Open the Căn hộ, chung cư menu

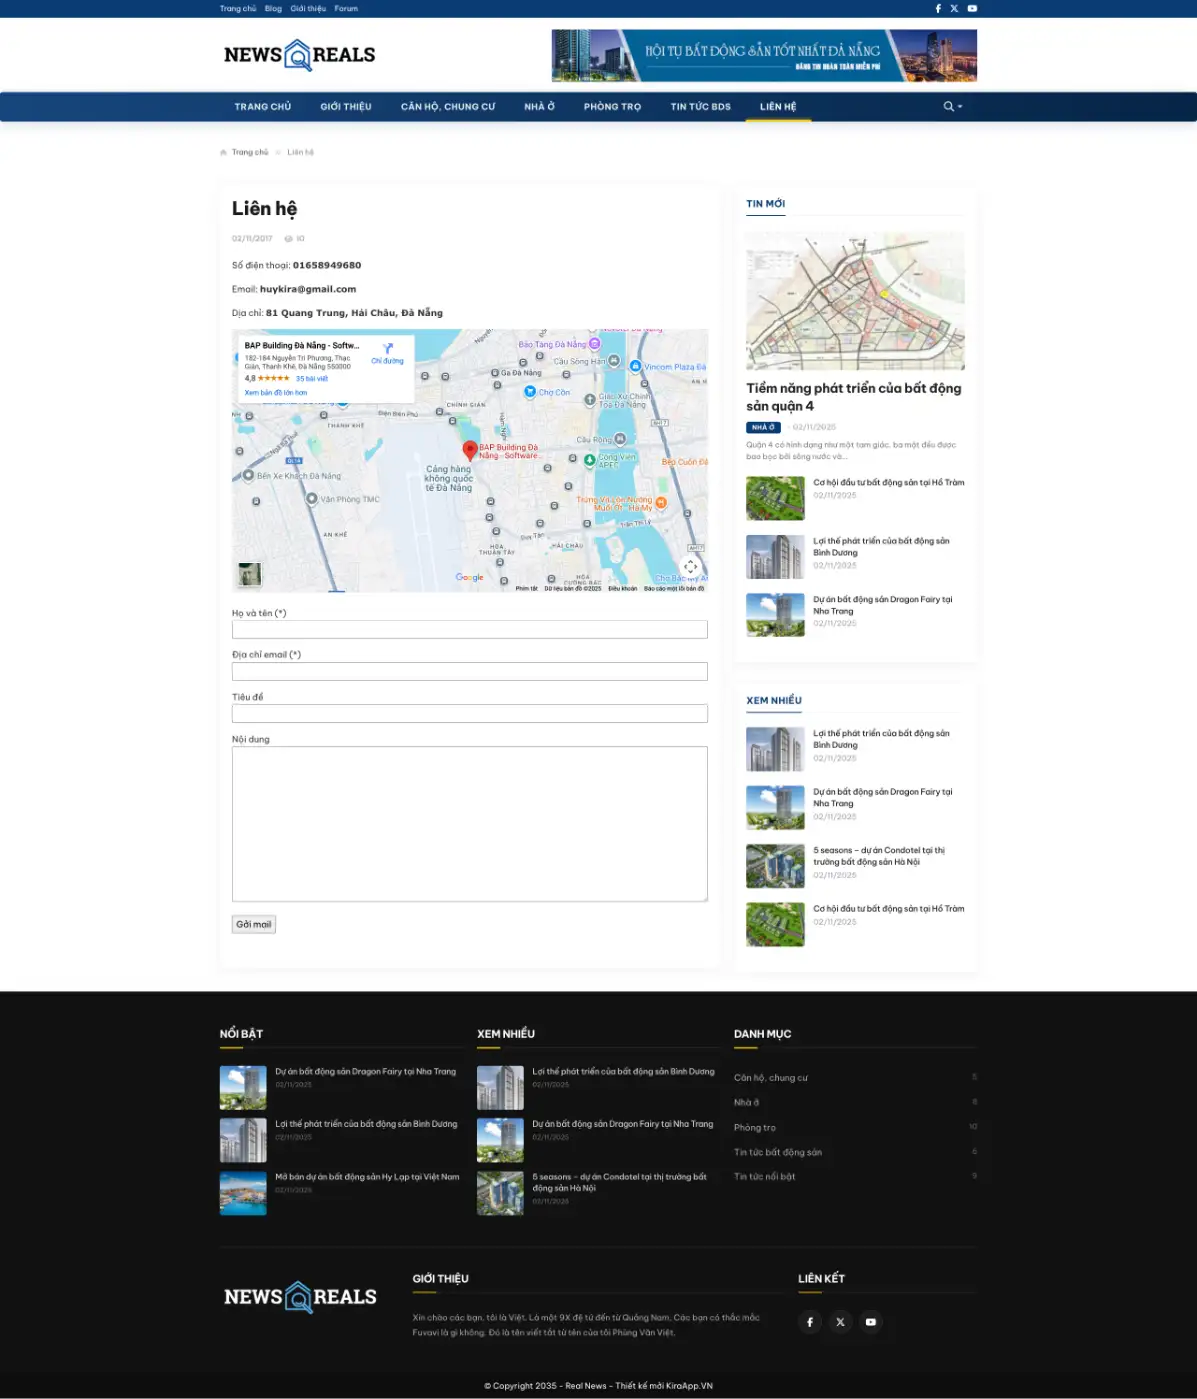[x=448, y=107]
